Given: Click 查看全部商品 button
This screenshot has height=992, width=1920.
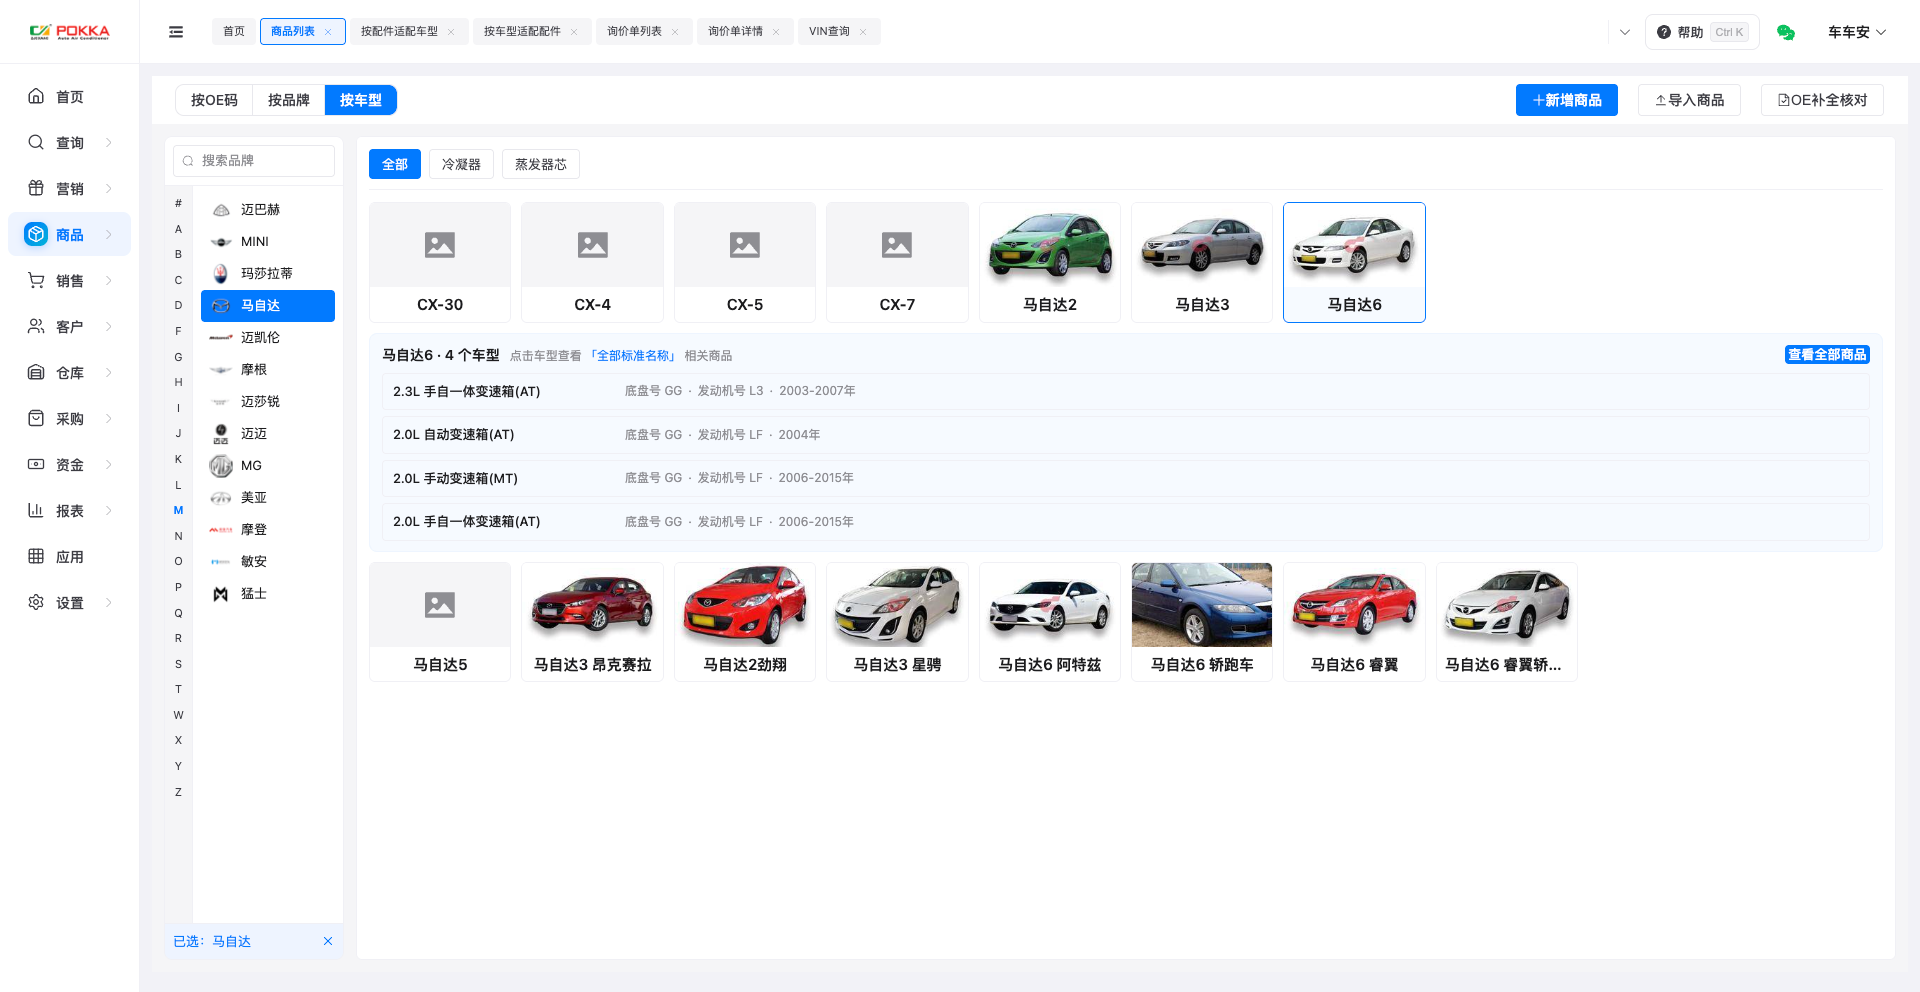Looking at the screenshot, I should coord(1827,354).
